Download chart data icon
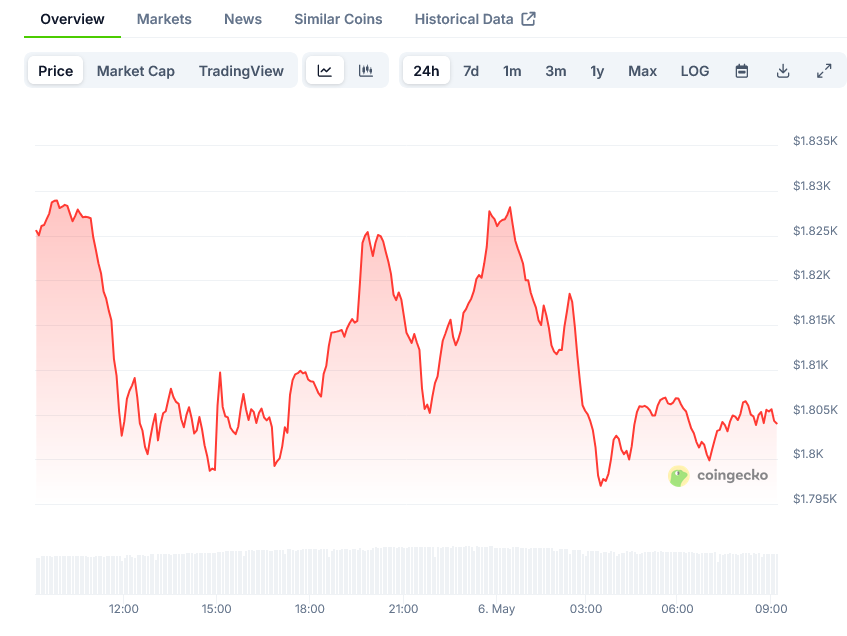This screenshot has height=636, width=847. coord(783,71)
